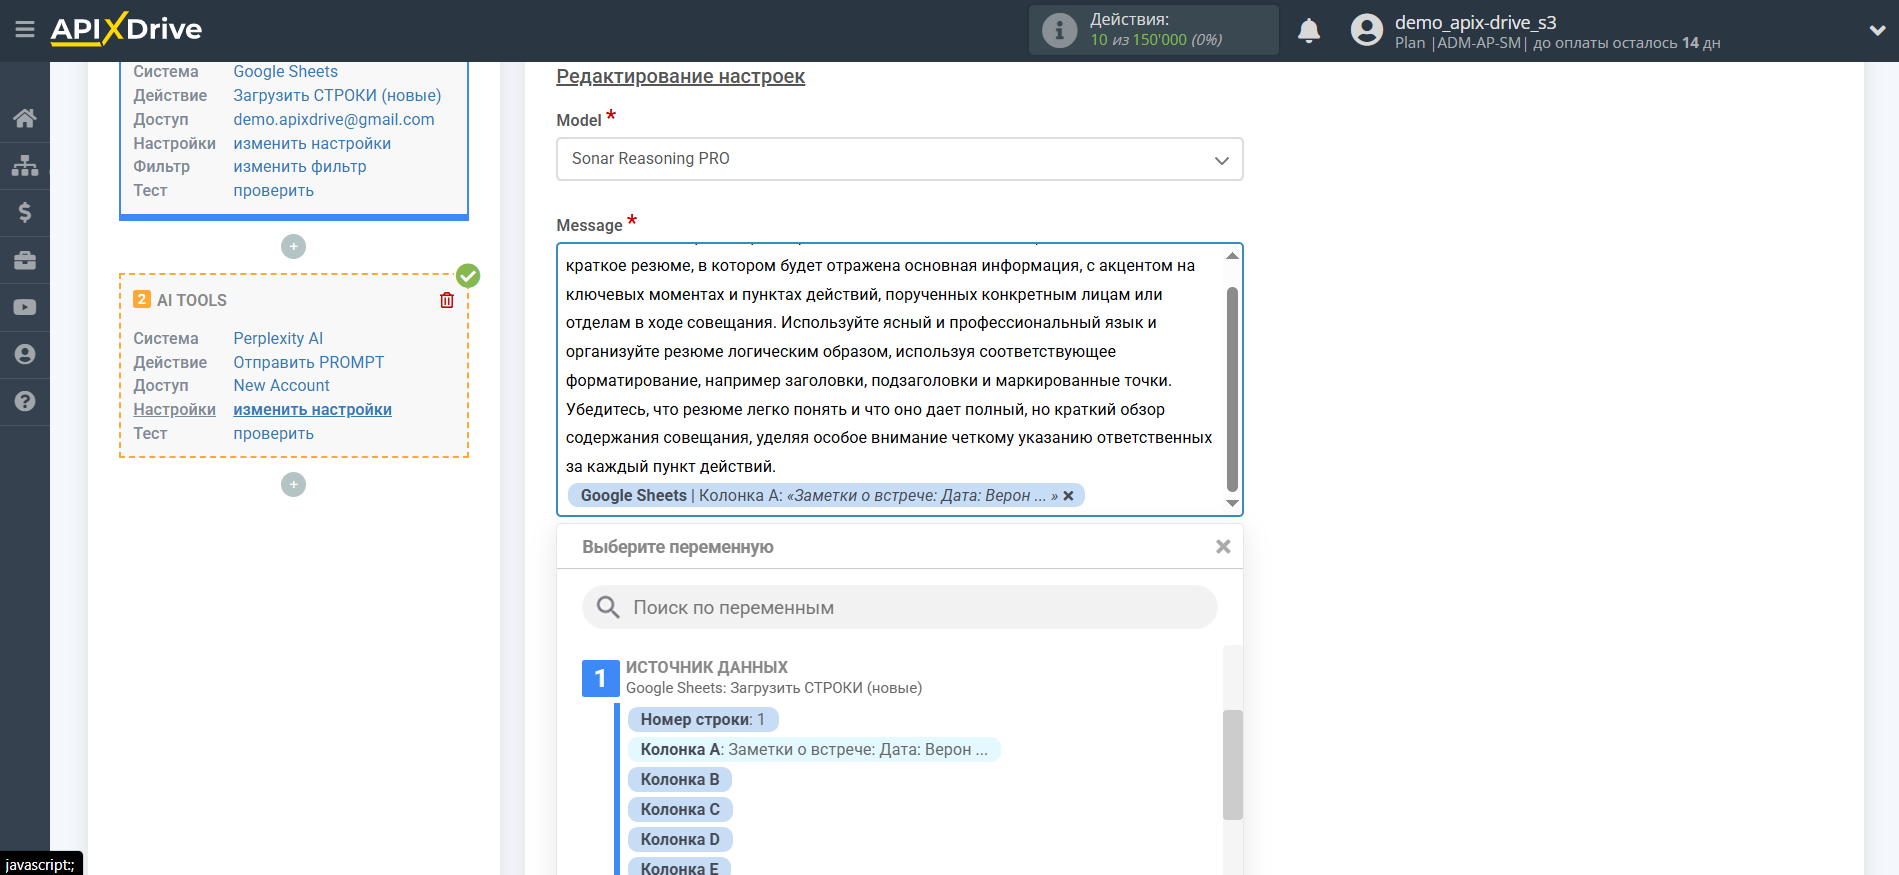The image size is (1899, 875).
Task: Click the user avatar icon
Action: 1366,30
